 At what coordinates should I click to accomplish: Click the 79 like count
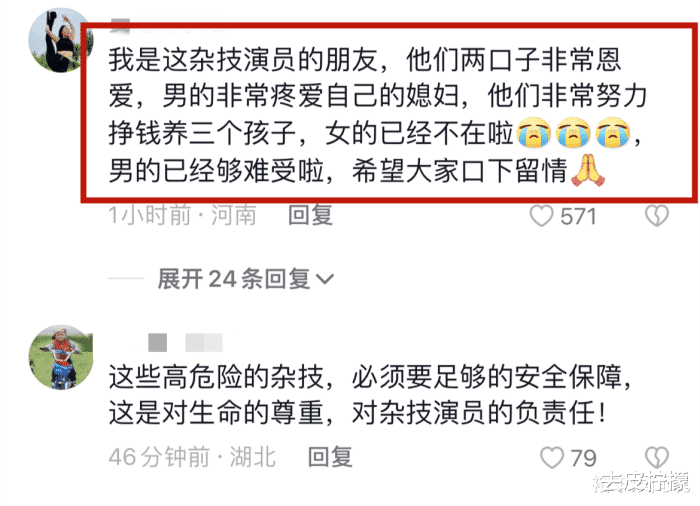click(x=583, y=458)
